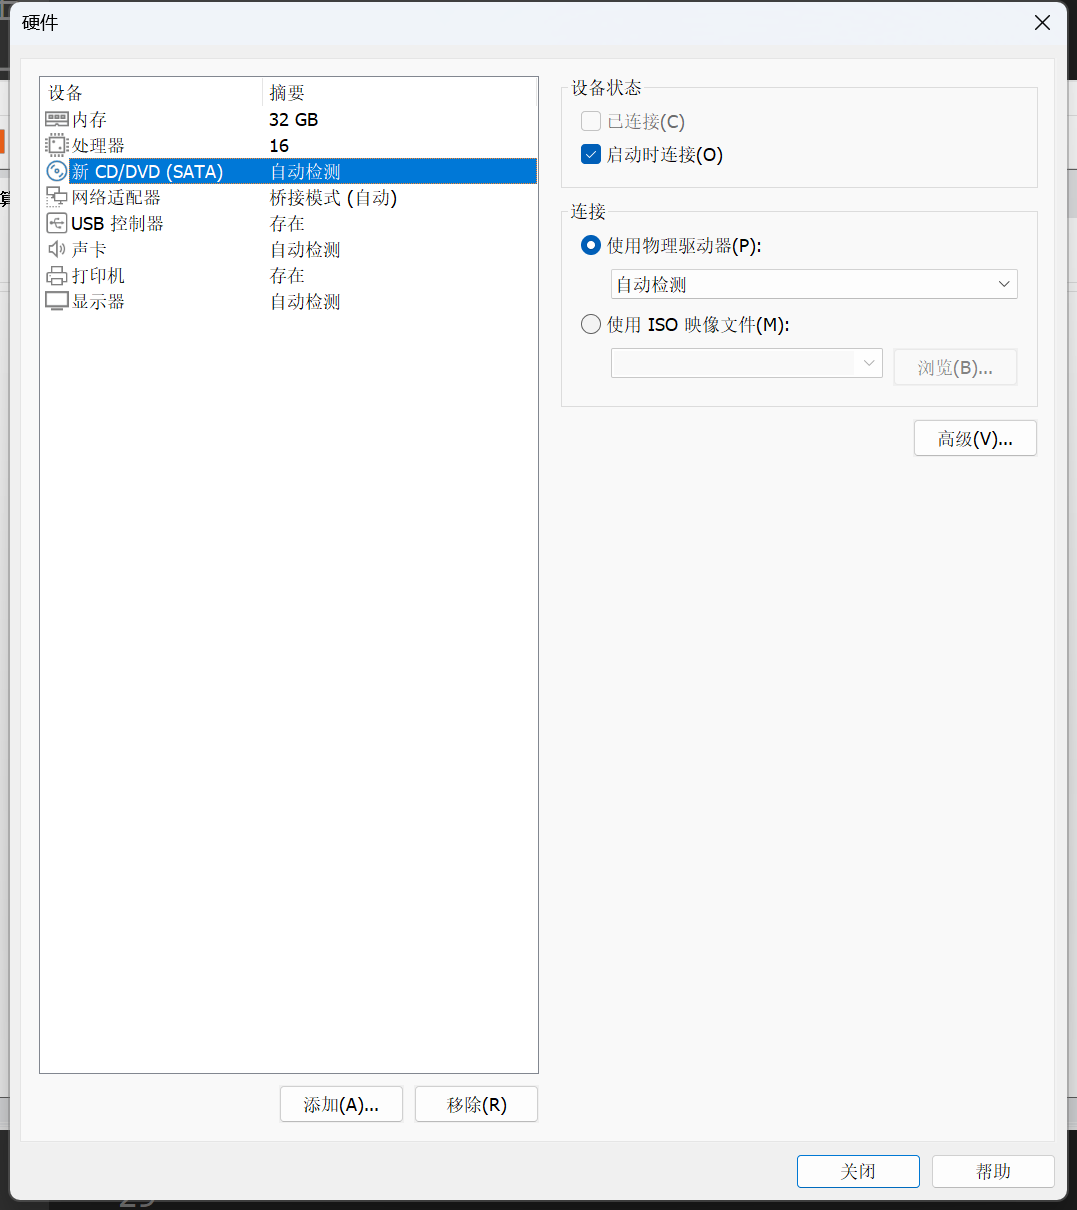This screenshot has height=1210, width=1077.
Task: Select the printer (打印机) icon
Action: (x=57, y=276)
